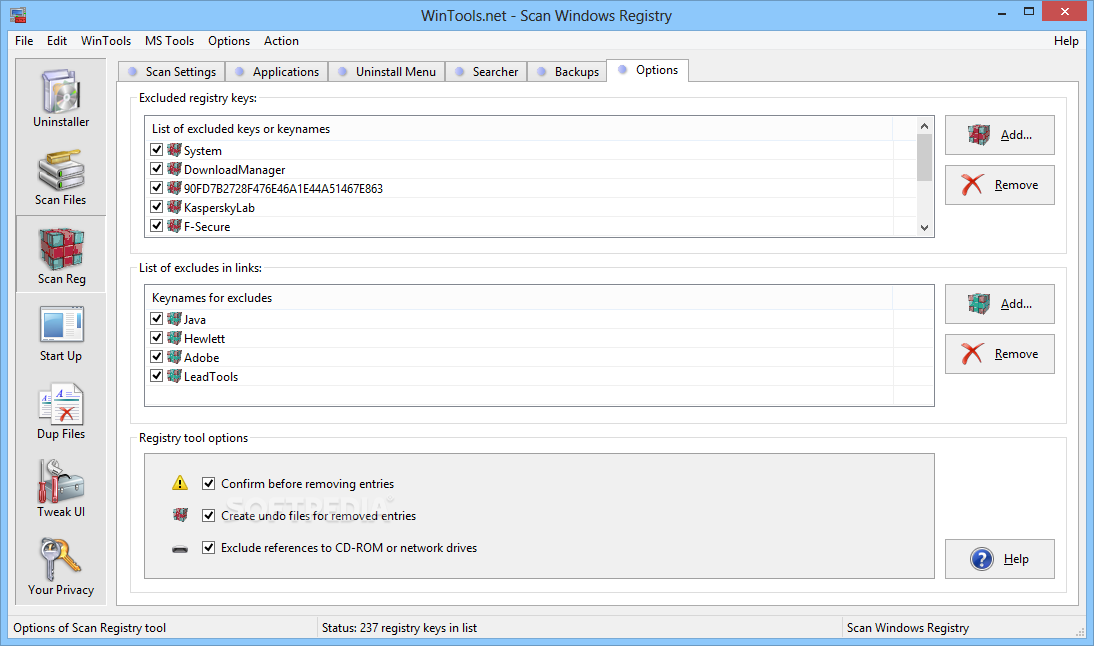The width and height of the screenshot is (1094, 646).
Task: Click the yellow warning icon beside Confirm option
Action: (x=180, y=483)
